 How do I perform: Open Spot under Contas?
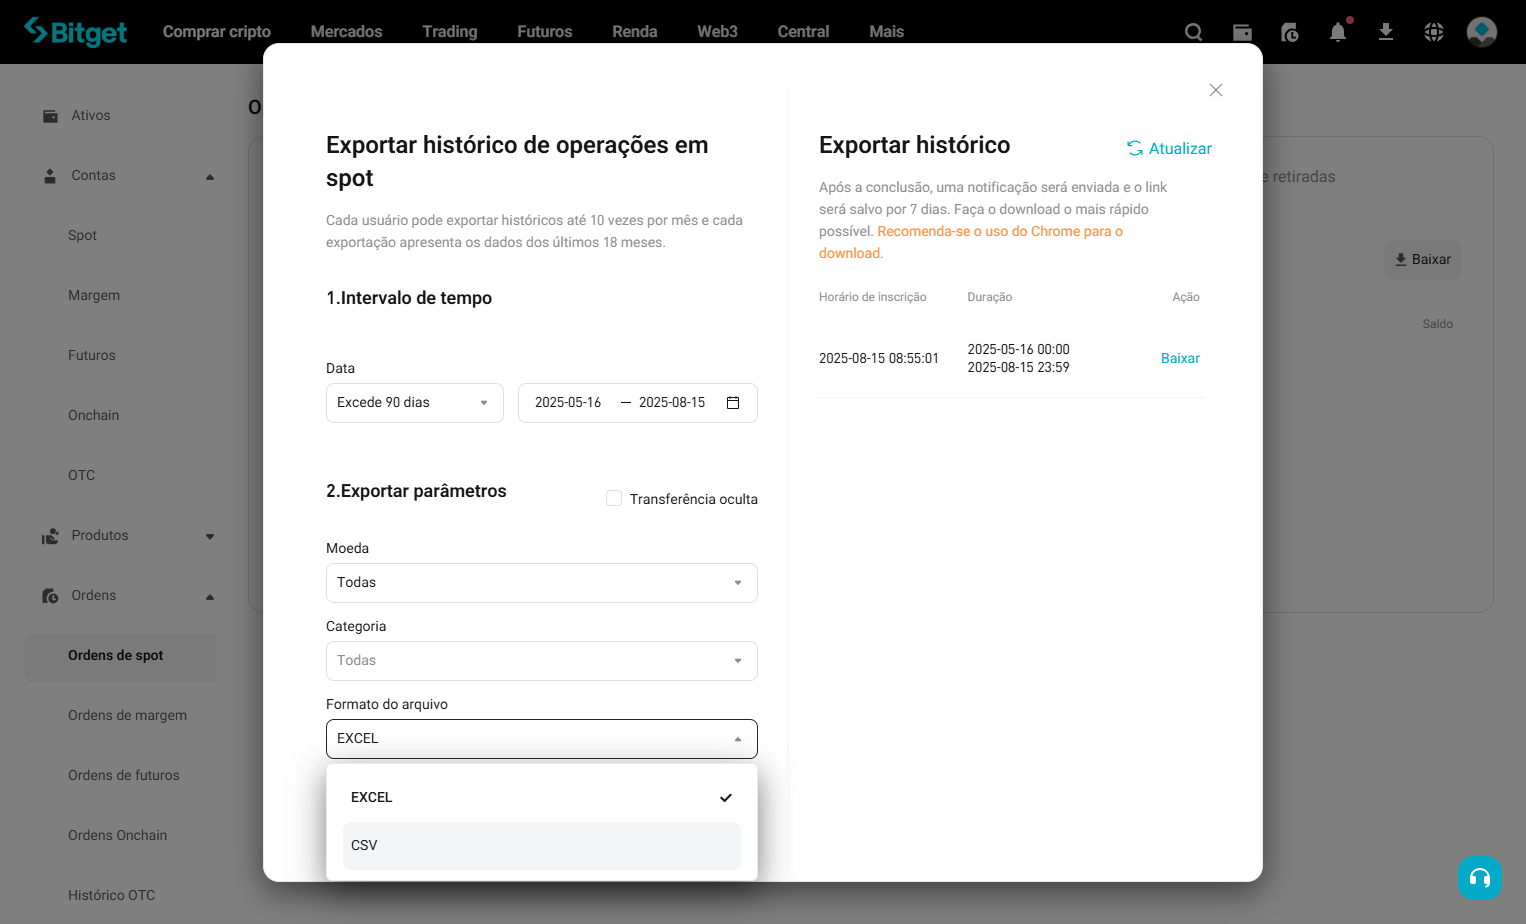point(82,236)
